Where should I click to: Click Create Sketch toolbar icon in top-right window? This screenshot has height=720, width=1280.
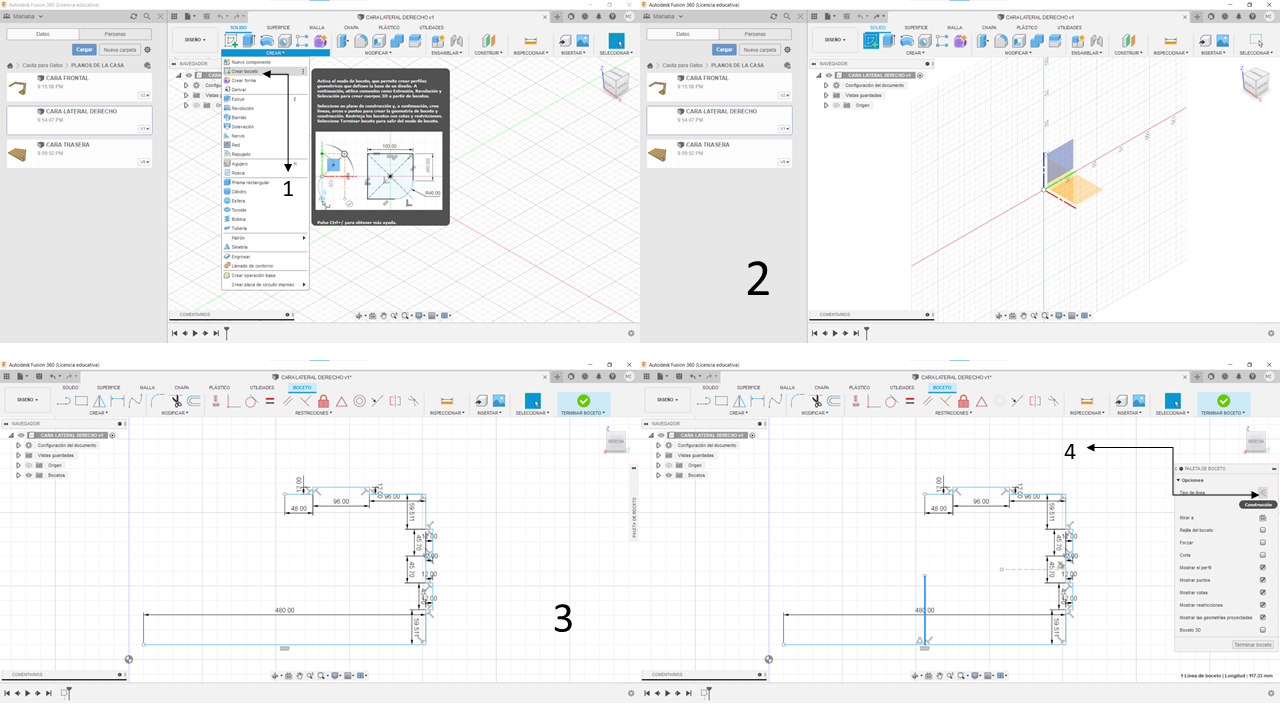pyautogui.click(x=872, y=40)
